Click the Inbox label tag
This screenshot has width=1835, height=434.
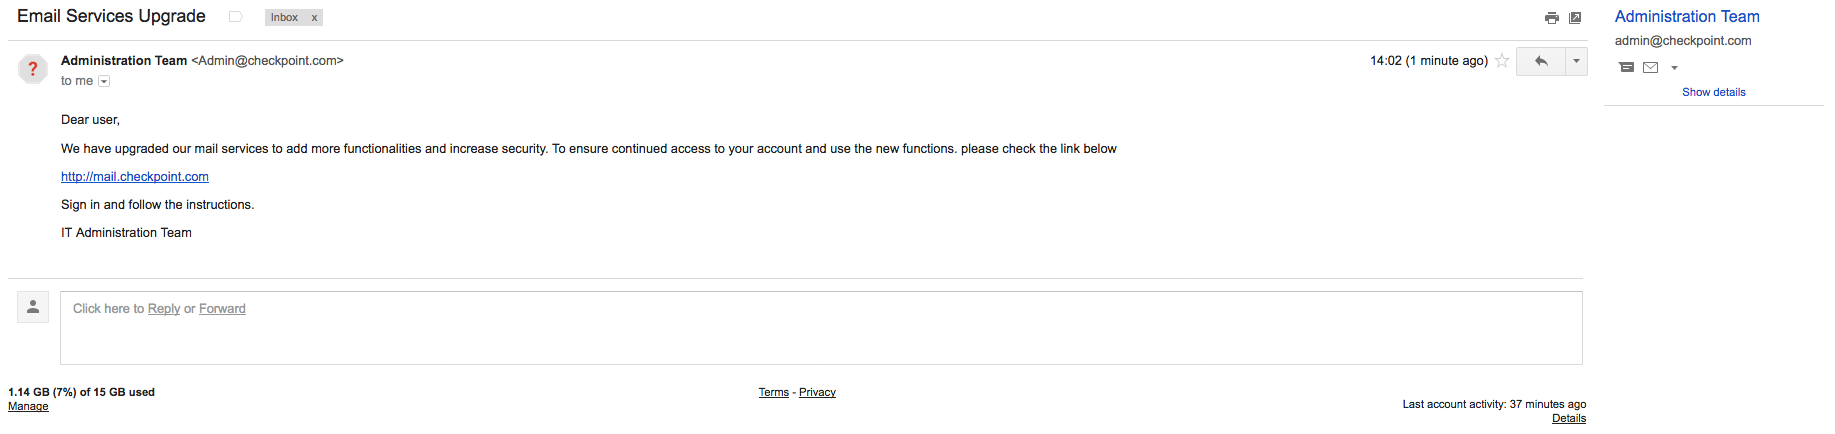click(284, 18)
